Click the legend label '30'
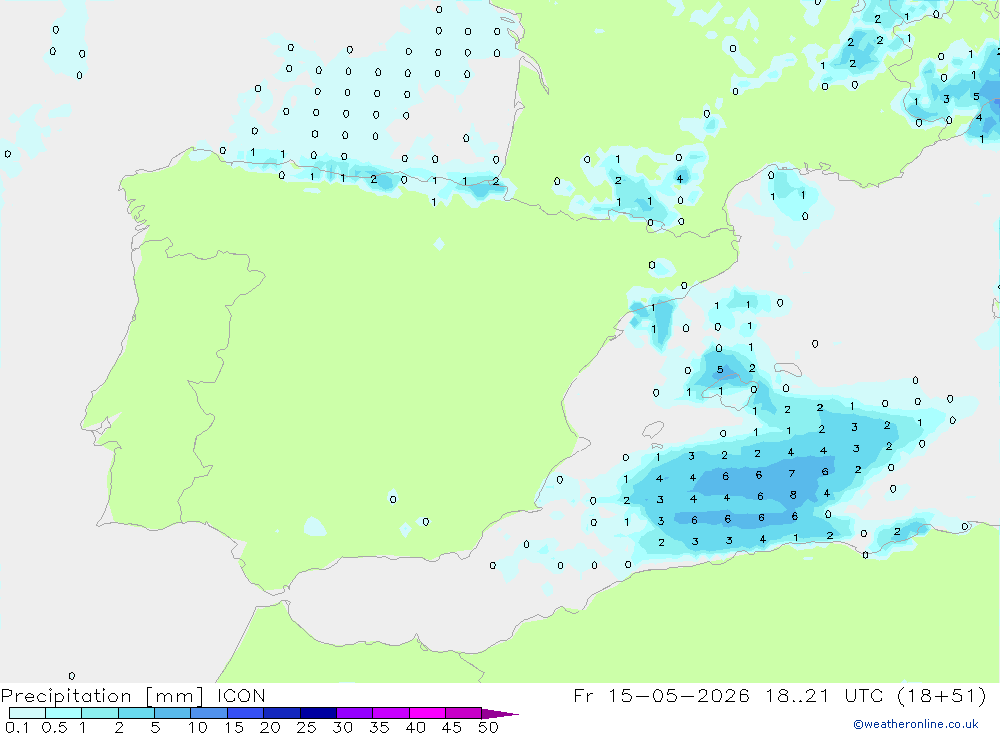 (342, 727)
